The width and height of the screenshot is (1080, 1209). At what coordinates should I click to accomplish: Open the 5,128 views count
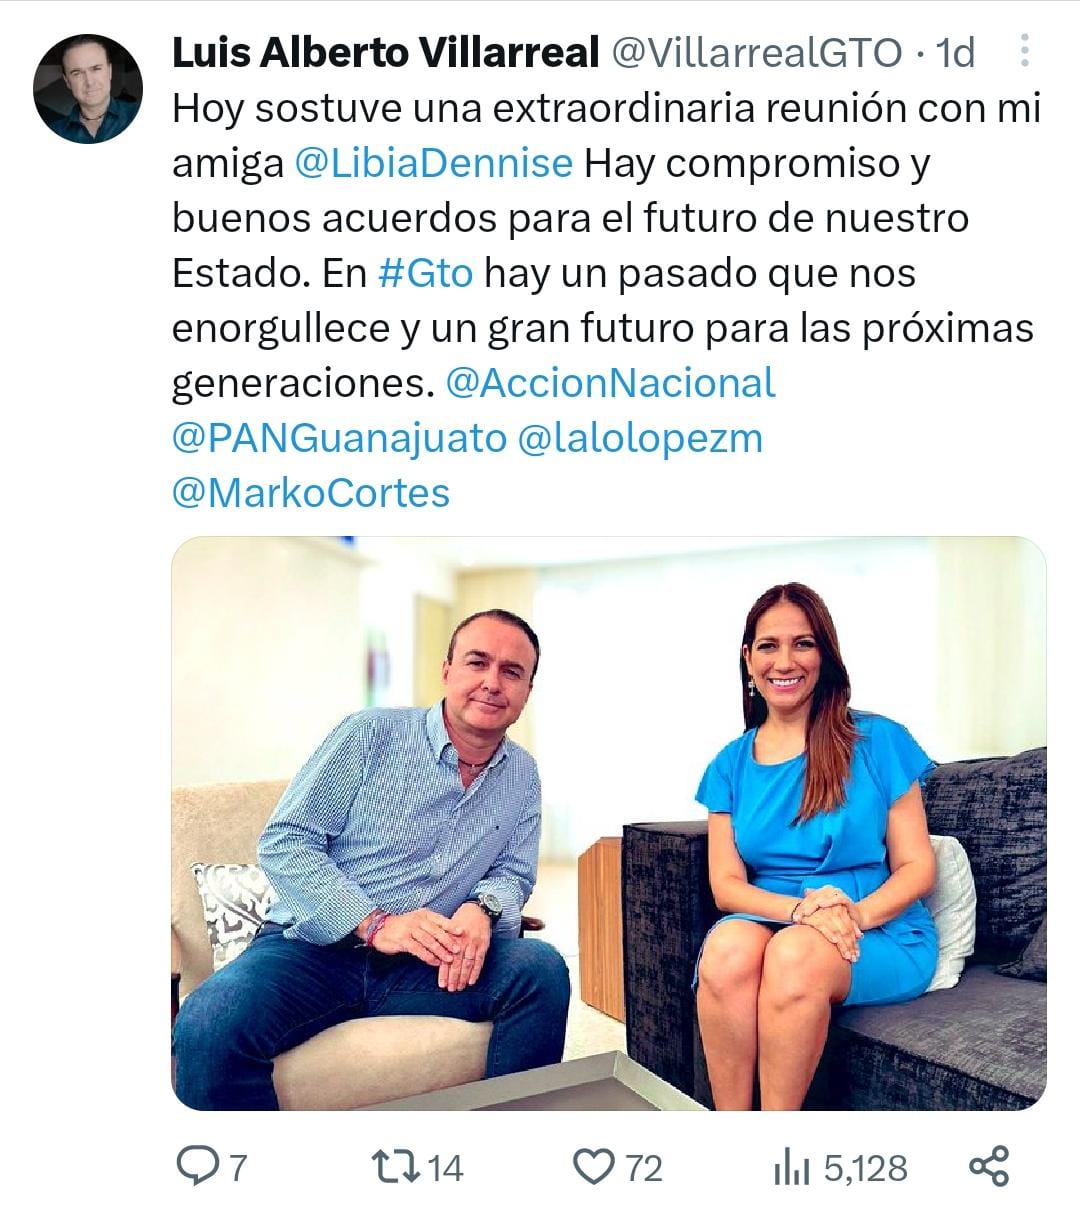pyautogui.click(x=865, y=1167)
